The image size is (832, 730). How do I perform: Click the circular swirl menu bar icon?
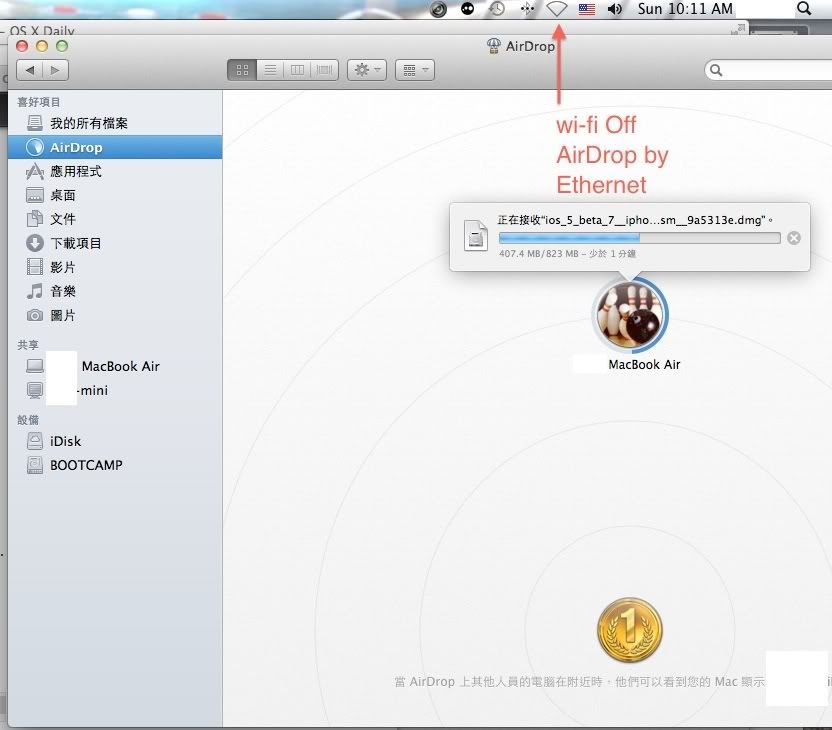[x=438, y=10]
